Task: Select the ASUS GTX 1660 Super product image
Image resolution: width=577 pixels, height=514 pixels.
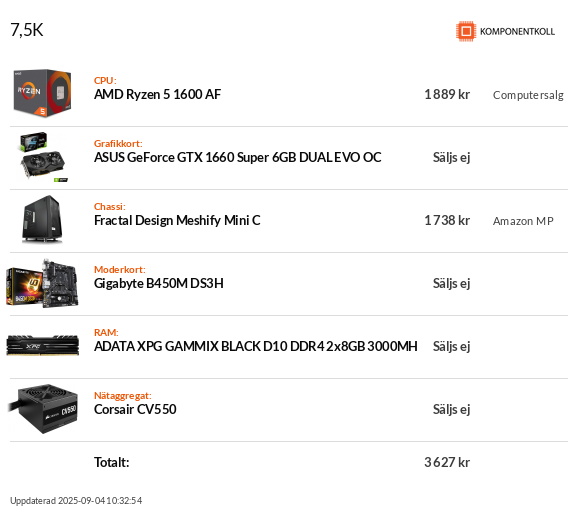Action: coord(42,157)
